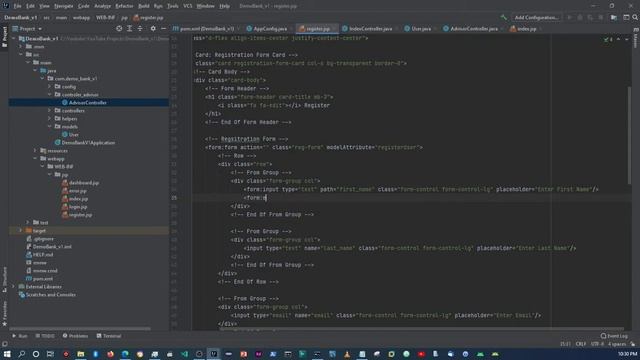Screen dimensions: 640x360
Task: Open the File menu
Action: click(x=17, y=6)
